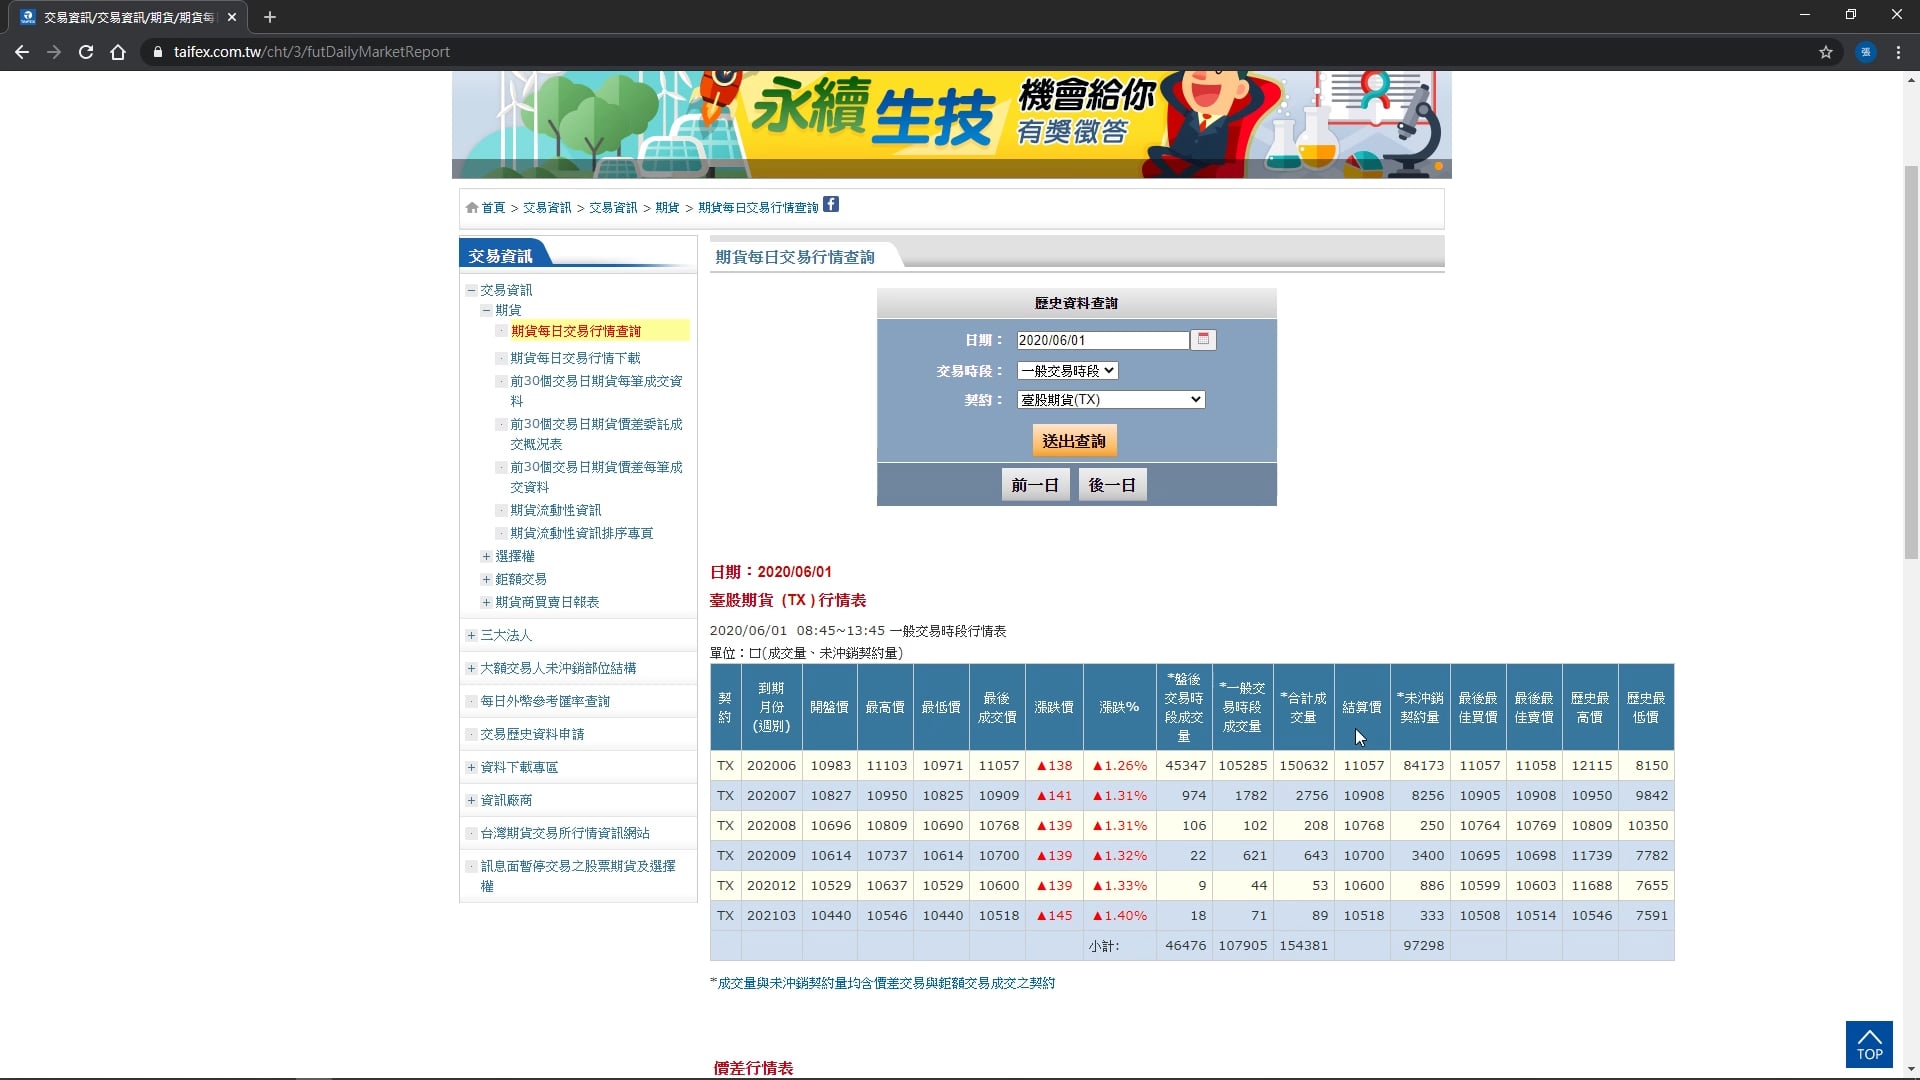Click the 後一日 next day button
The height and width of the screenshot is (1080, 1920).
click(x=1112, y=485)
